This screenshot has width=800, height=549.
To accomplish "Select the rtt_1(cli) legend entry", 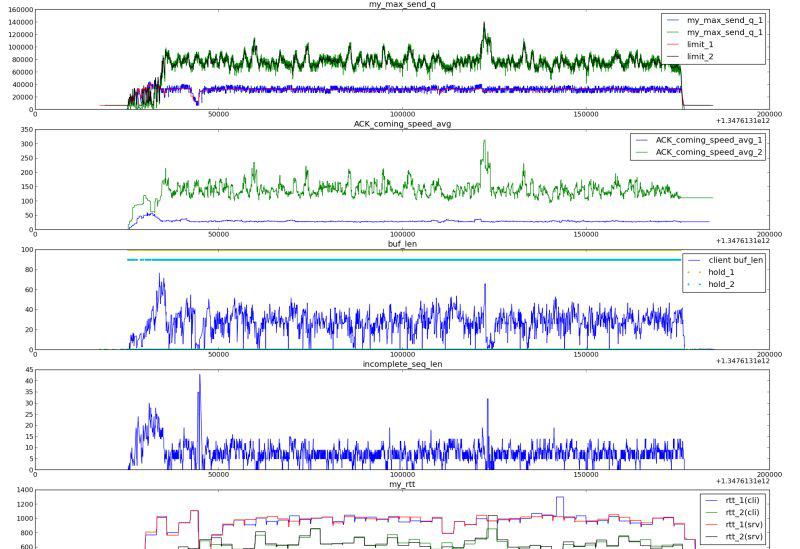I will pyautogui.click(x=731, y=500).
